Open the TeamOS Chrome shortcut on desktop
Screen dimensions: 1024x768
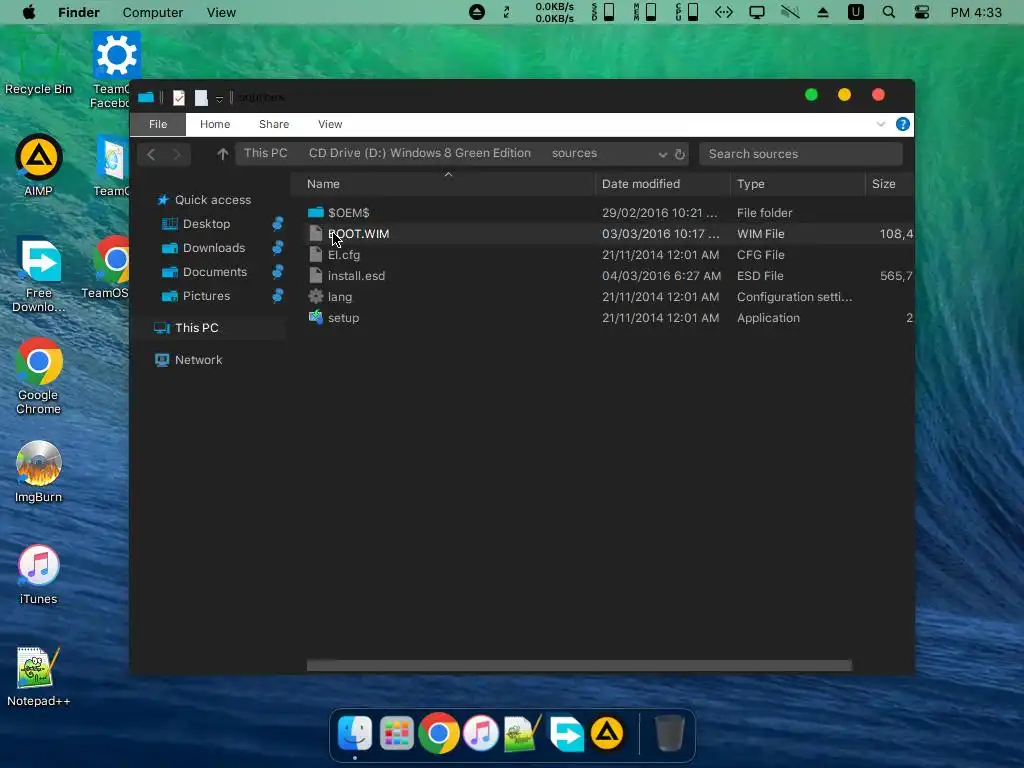[108, 267]
